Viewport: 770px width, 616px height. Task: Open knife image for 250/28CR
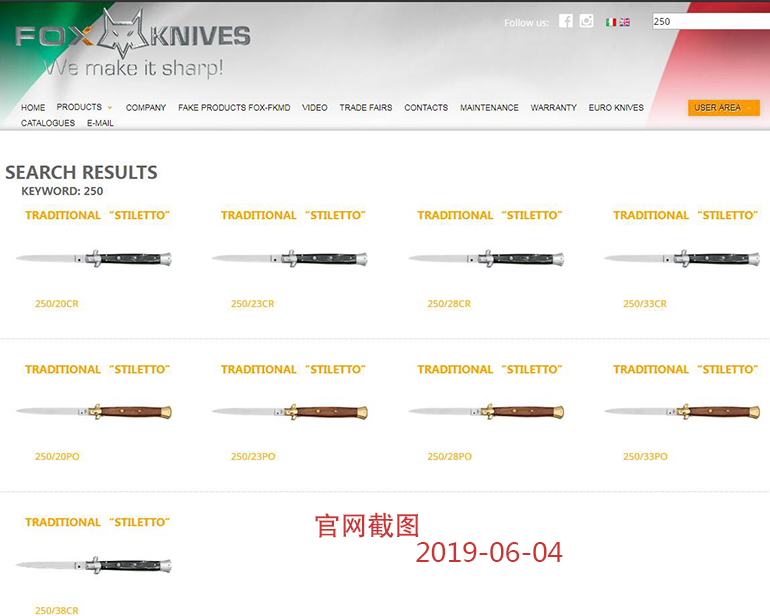(486, 258)
